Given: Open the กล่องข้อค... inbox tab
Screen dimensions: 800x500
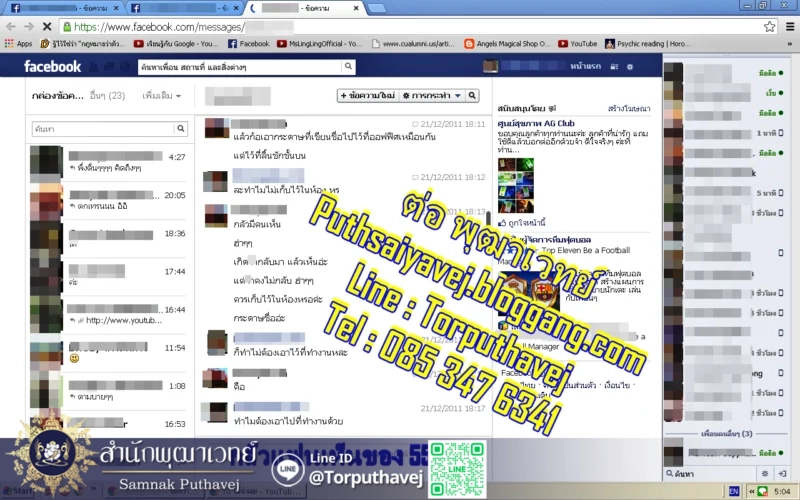Looking at the screenshot, I should pyautogui.click(x=58, y=95).
